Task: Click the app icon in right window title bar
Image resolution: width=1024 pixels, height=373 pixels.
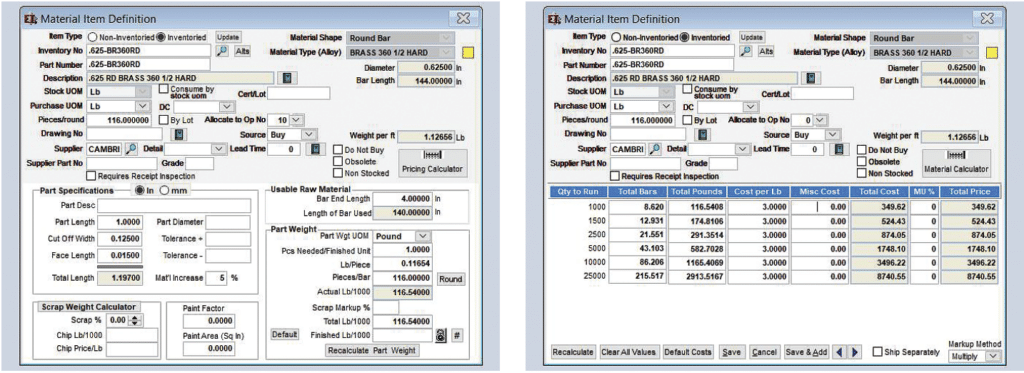Action: click(554, 19)
